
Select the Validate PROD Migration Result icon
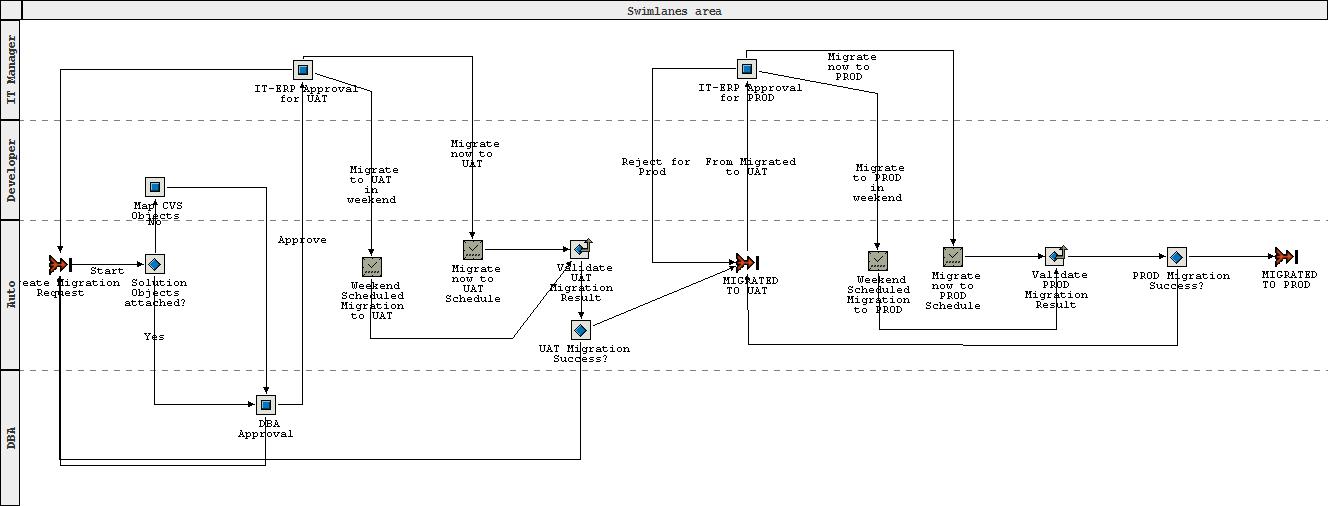[x=1056, y=257]
